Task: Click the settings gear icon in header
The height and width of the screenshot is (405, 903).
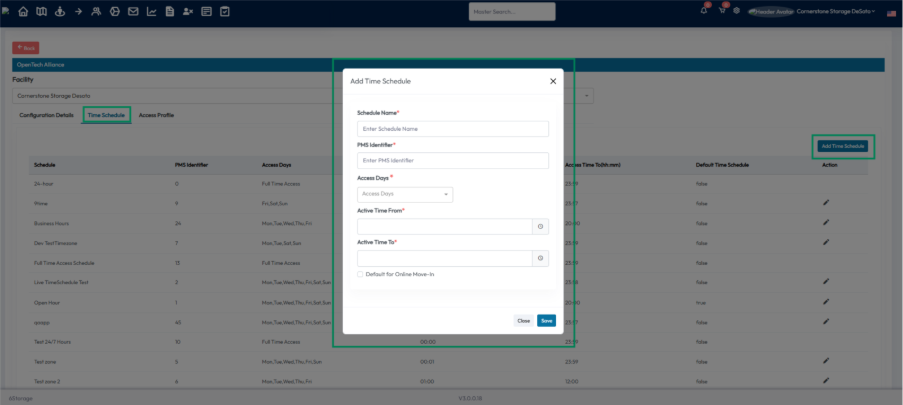Action: point(737,11)
